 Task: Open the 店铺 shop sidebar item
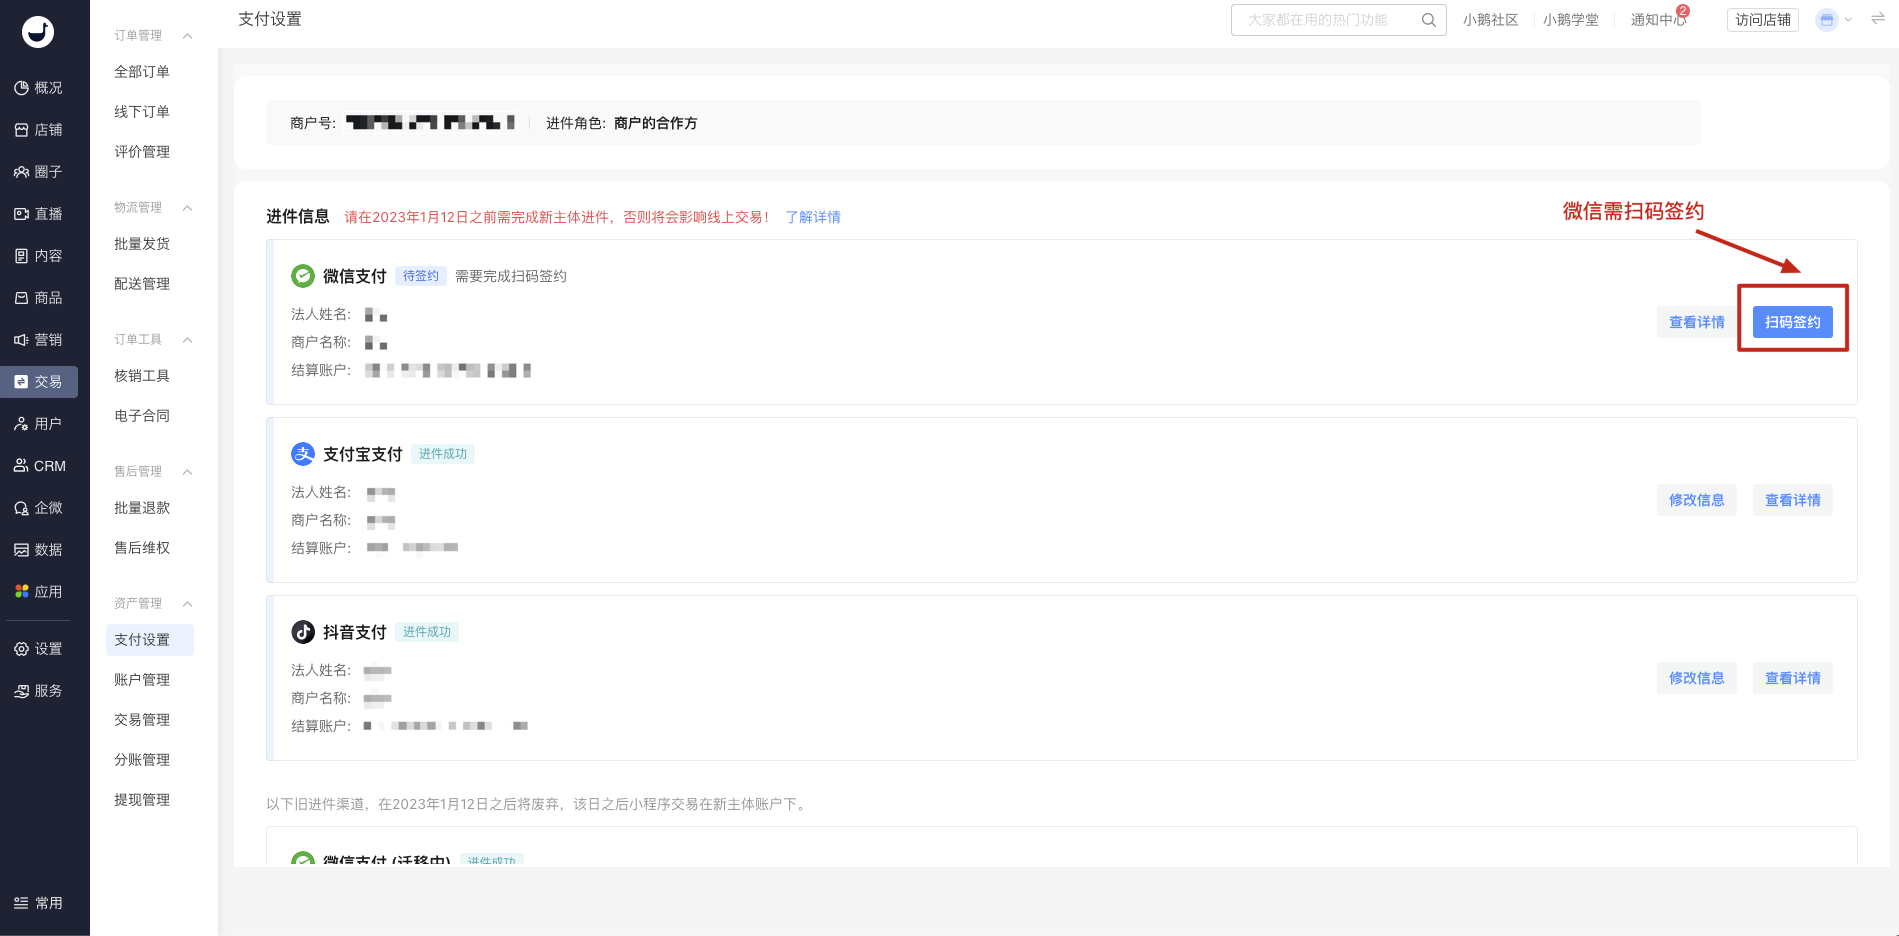click(38, 130)
